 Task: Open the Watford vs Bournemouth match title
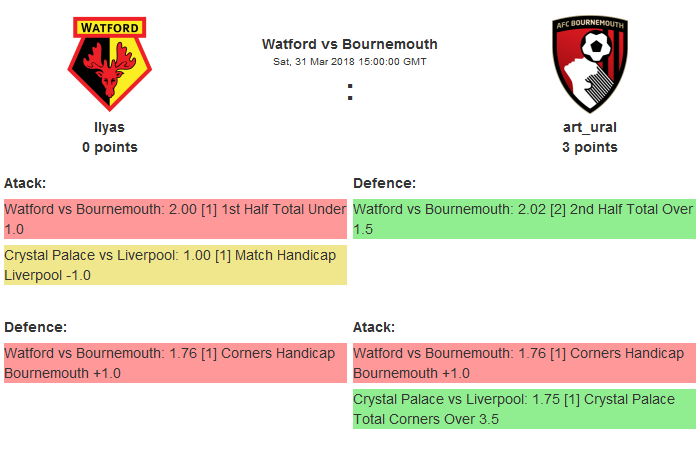click(349, 44)
